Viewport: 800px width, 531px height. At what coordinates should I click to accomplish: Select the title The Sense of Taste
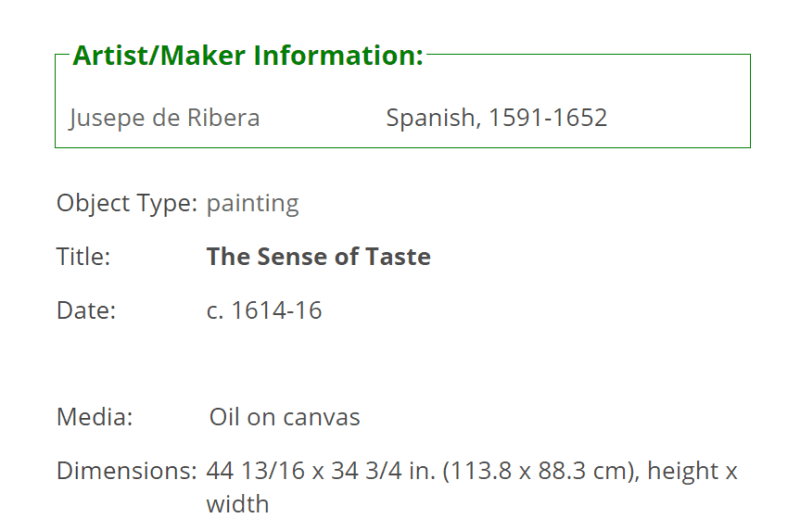[x=318, y=256]
